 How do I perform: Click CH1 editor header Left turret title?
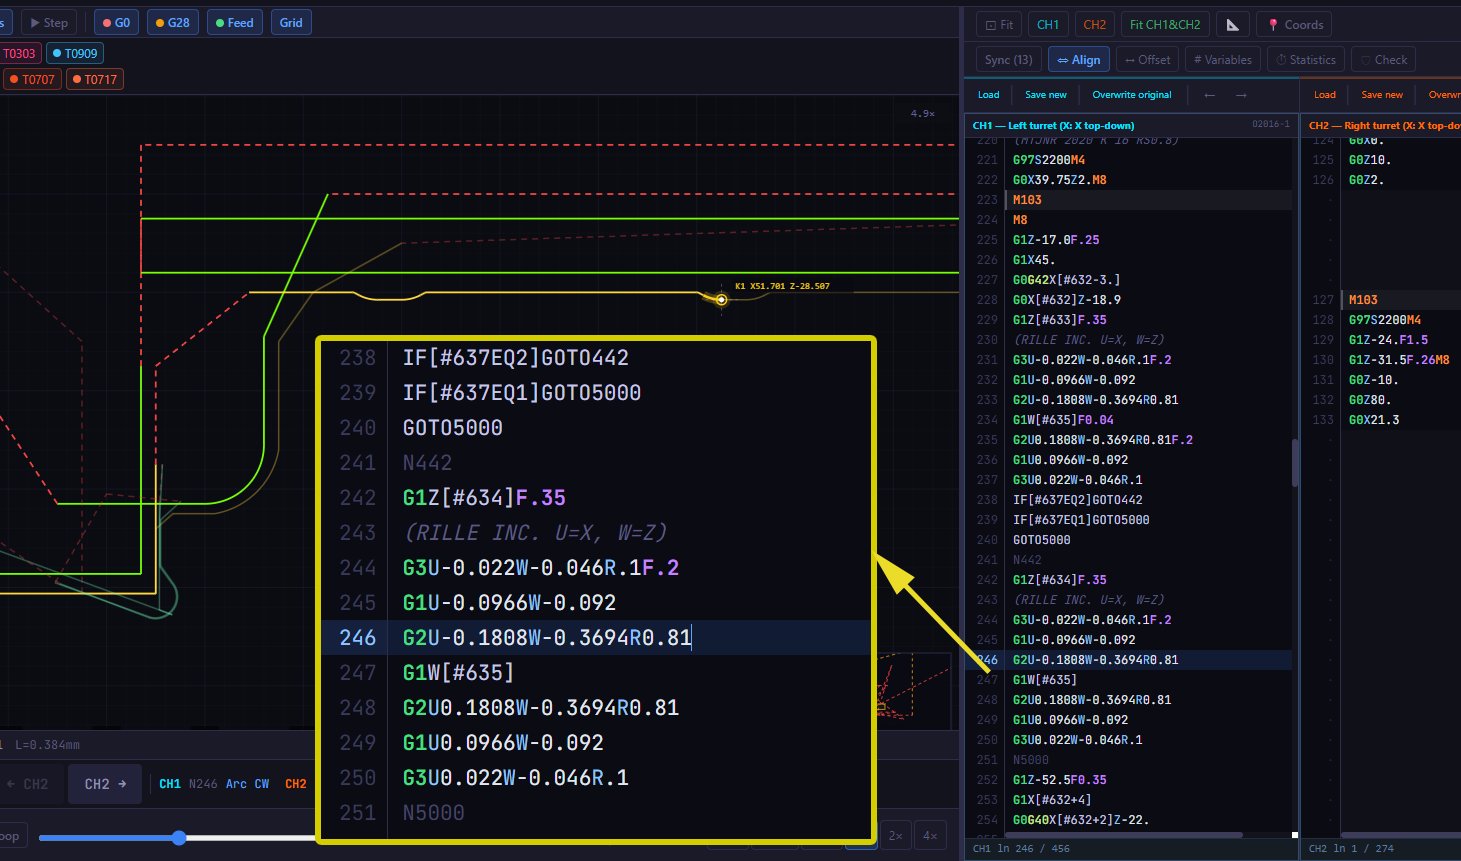click(x=1053, y=126)
